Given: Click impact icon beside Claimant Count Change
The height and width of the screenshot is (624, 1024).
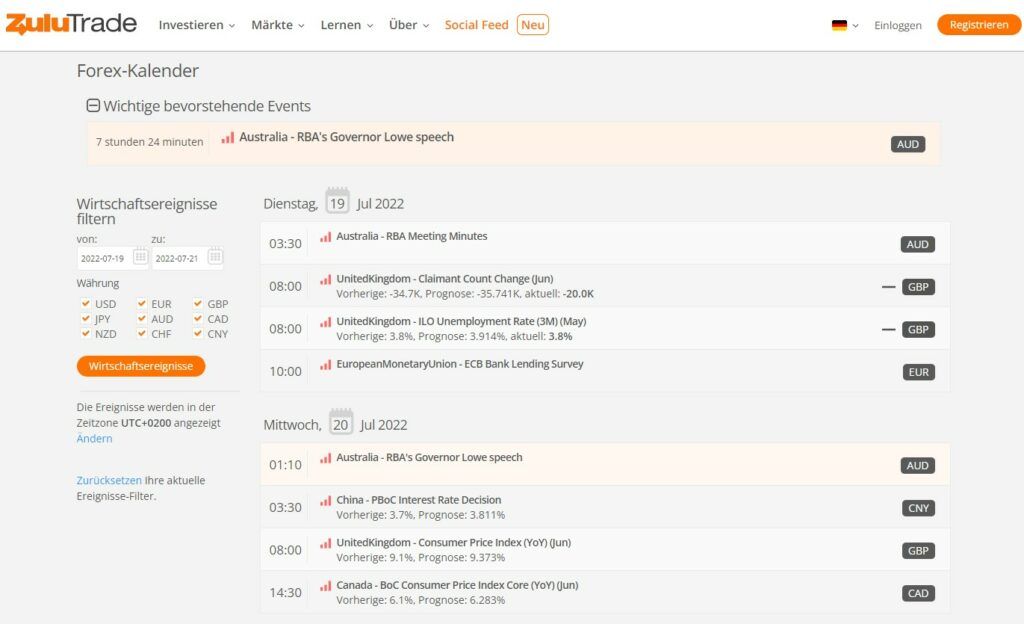Looking at the screenshot, I should (325, 279).
